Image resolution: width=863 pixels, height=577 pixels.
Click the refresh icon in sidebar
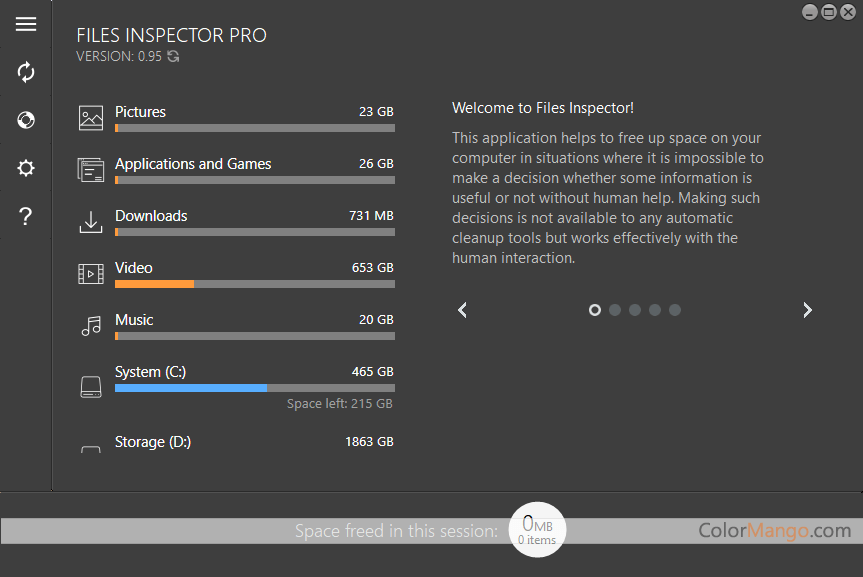(26, 72)
